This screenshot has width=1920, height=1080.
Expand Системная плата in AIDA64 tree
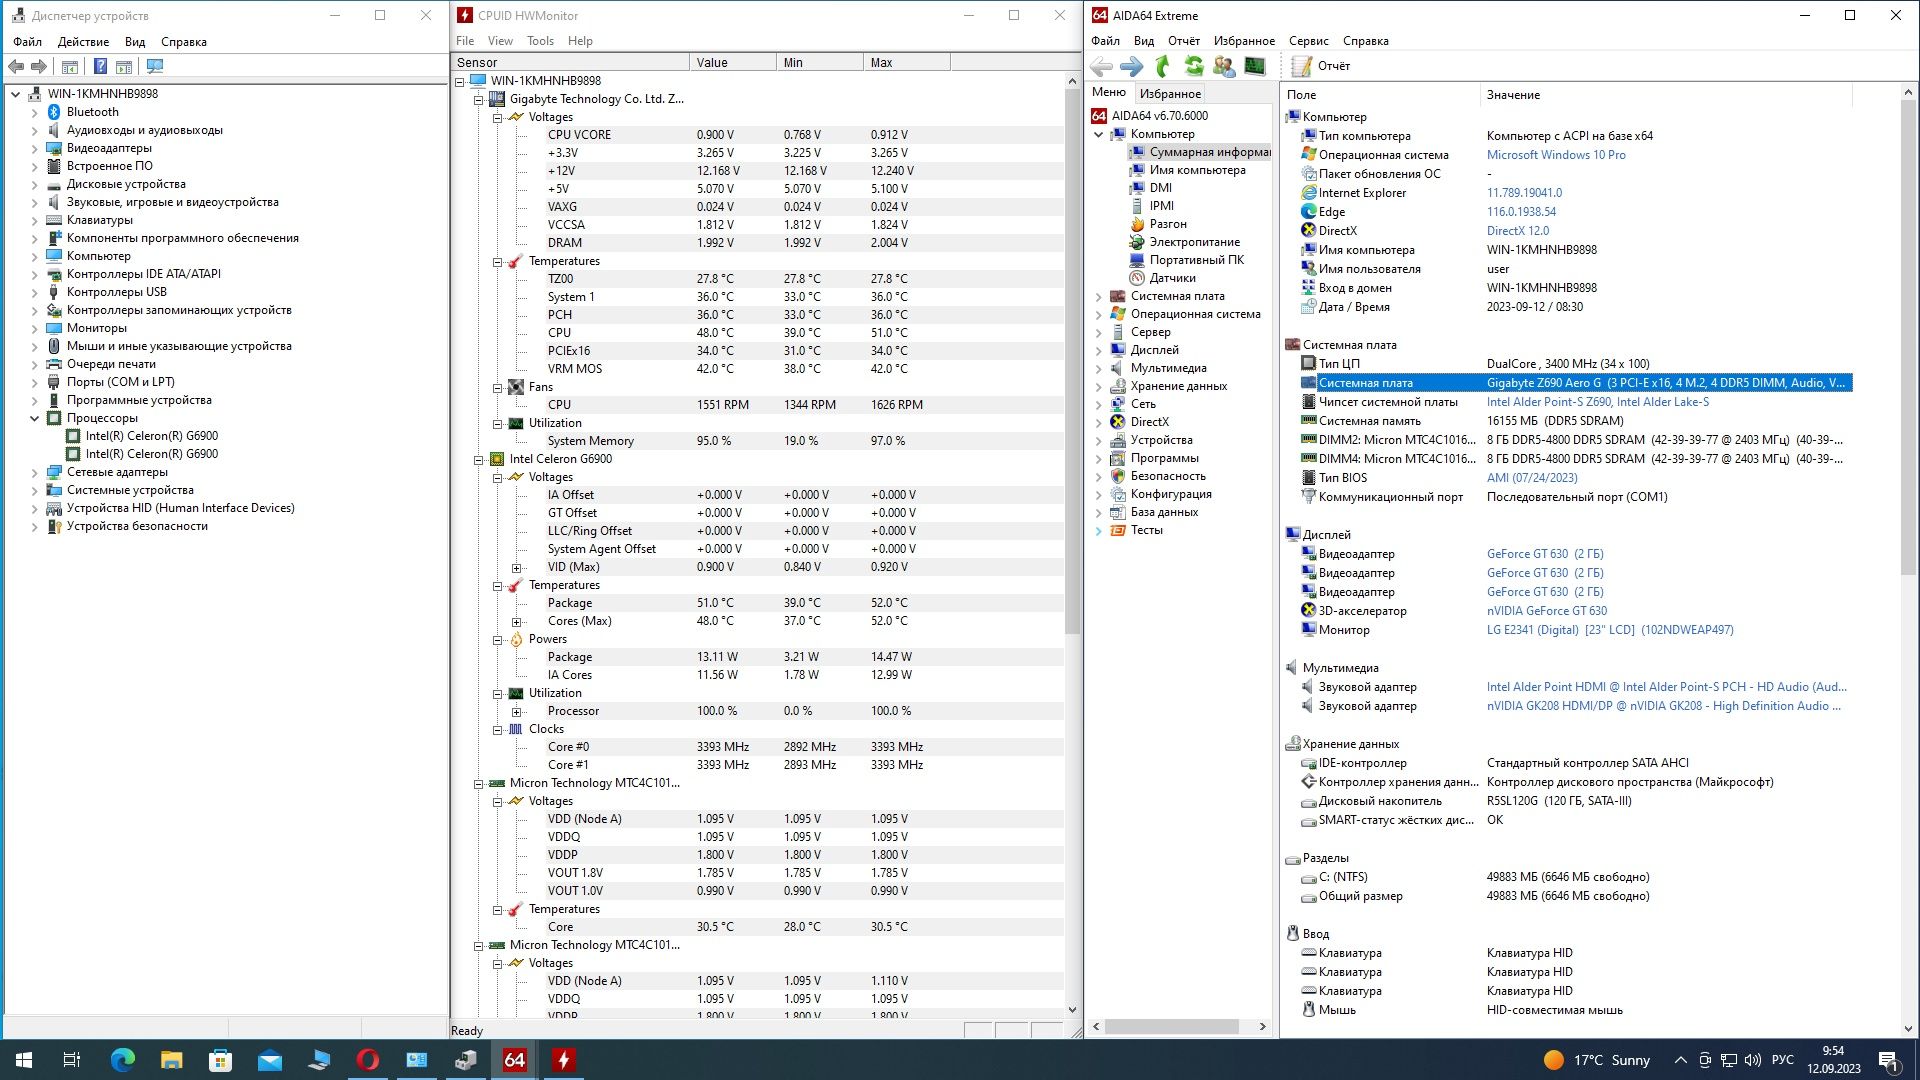pyautogui.click(x=1098, y=296)
